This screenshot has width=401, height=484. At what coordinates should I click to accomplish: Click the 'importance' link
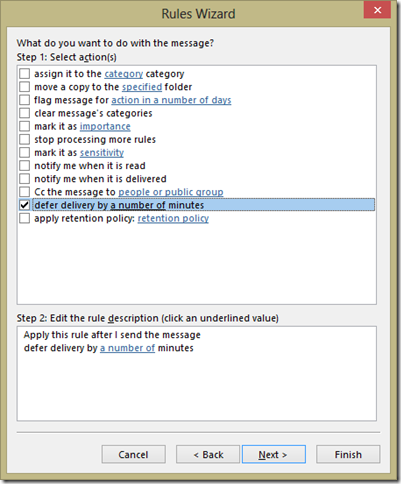pyautogui.click(x=105, y=126)
